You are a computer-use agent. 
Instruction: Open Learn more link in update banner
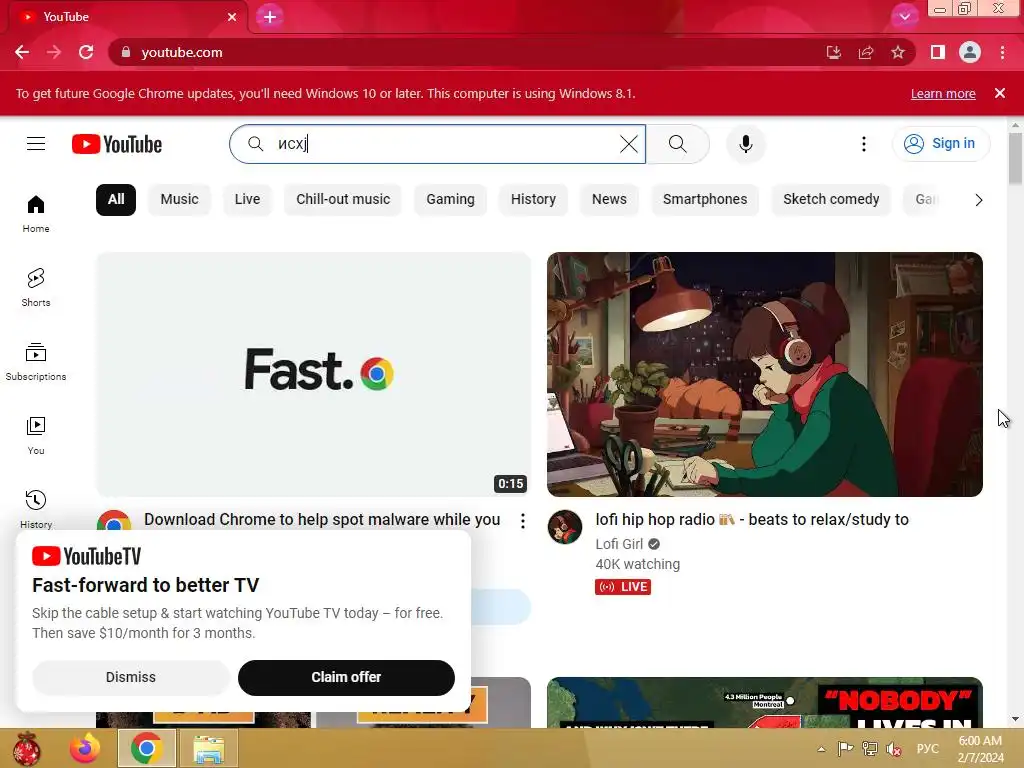(943, 93)
